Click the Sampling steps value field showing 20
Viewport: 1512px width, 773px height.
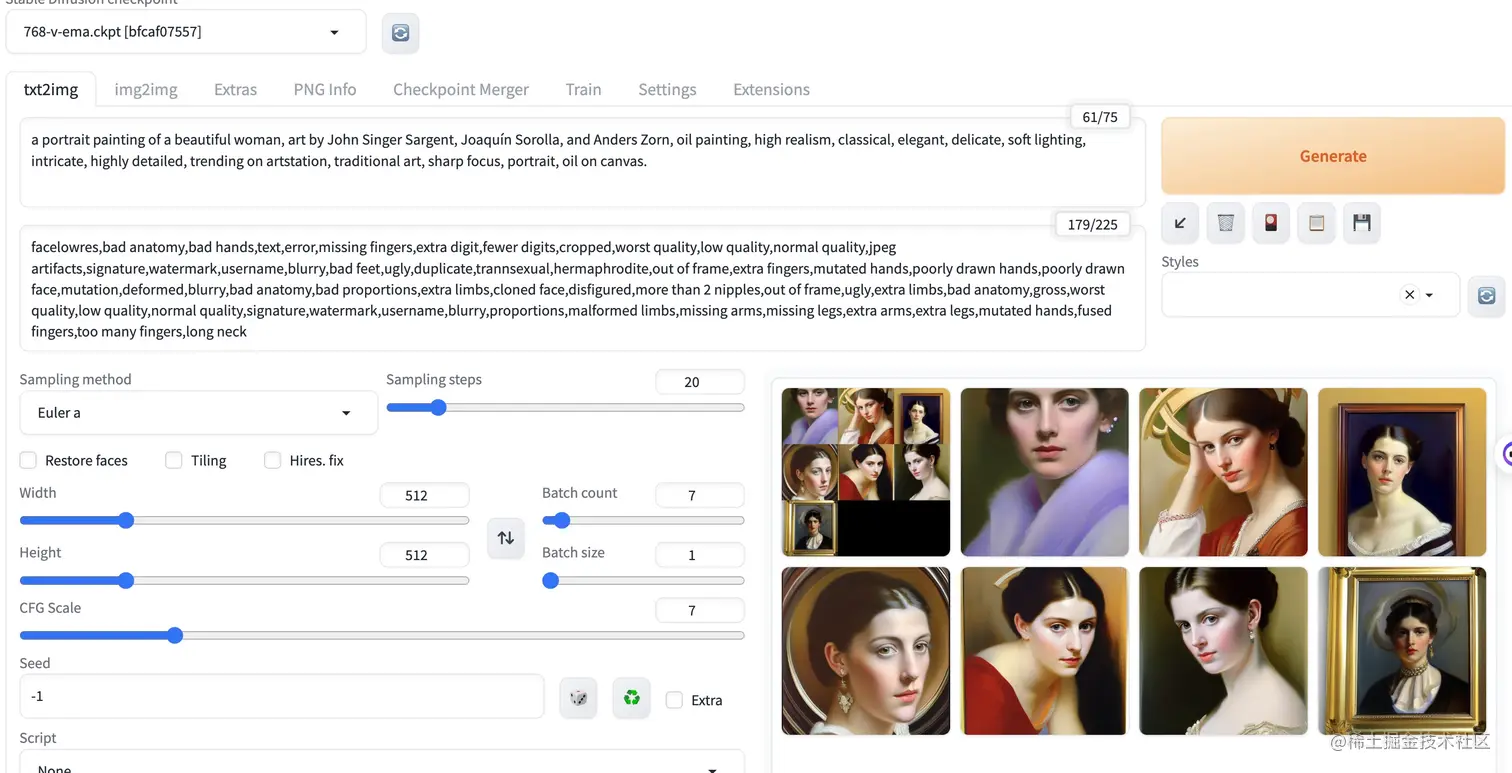[x=699, y=382]
